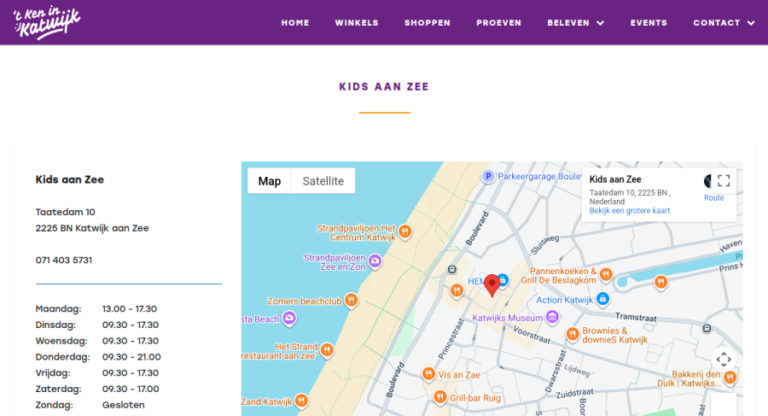Select Bakkerij den Dulk Katwijks marker
This screenshot has height=416, width=768.
click(730, 377)
